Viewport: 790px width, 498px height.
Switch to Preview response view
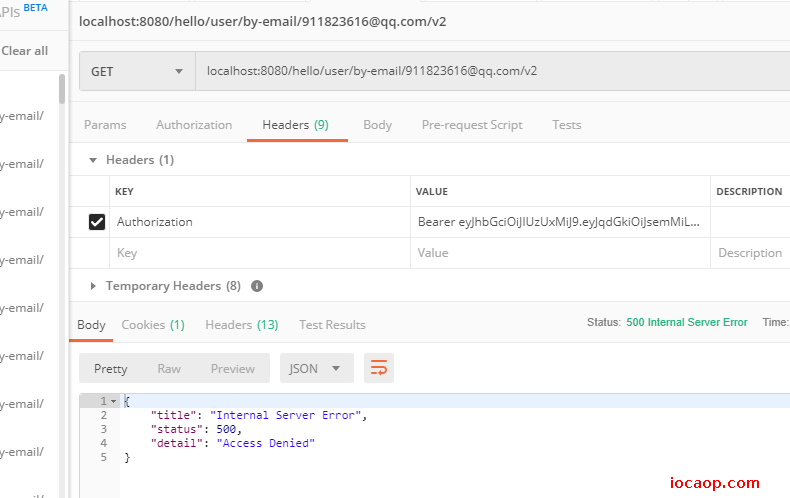click(233, 368)
